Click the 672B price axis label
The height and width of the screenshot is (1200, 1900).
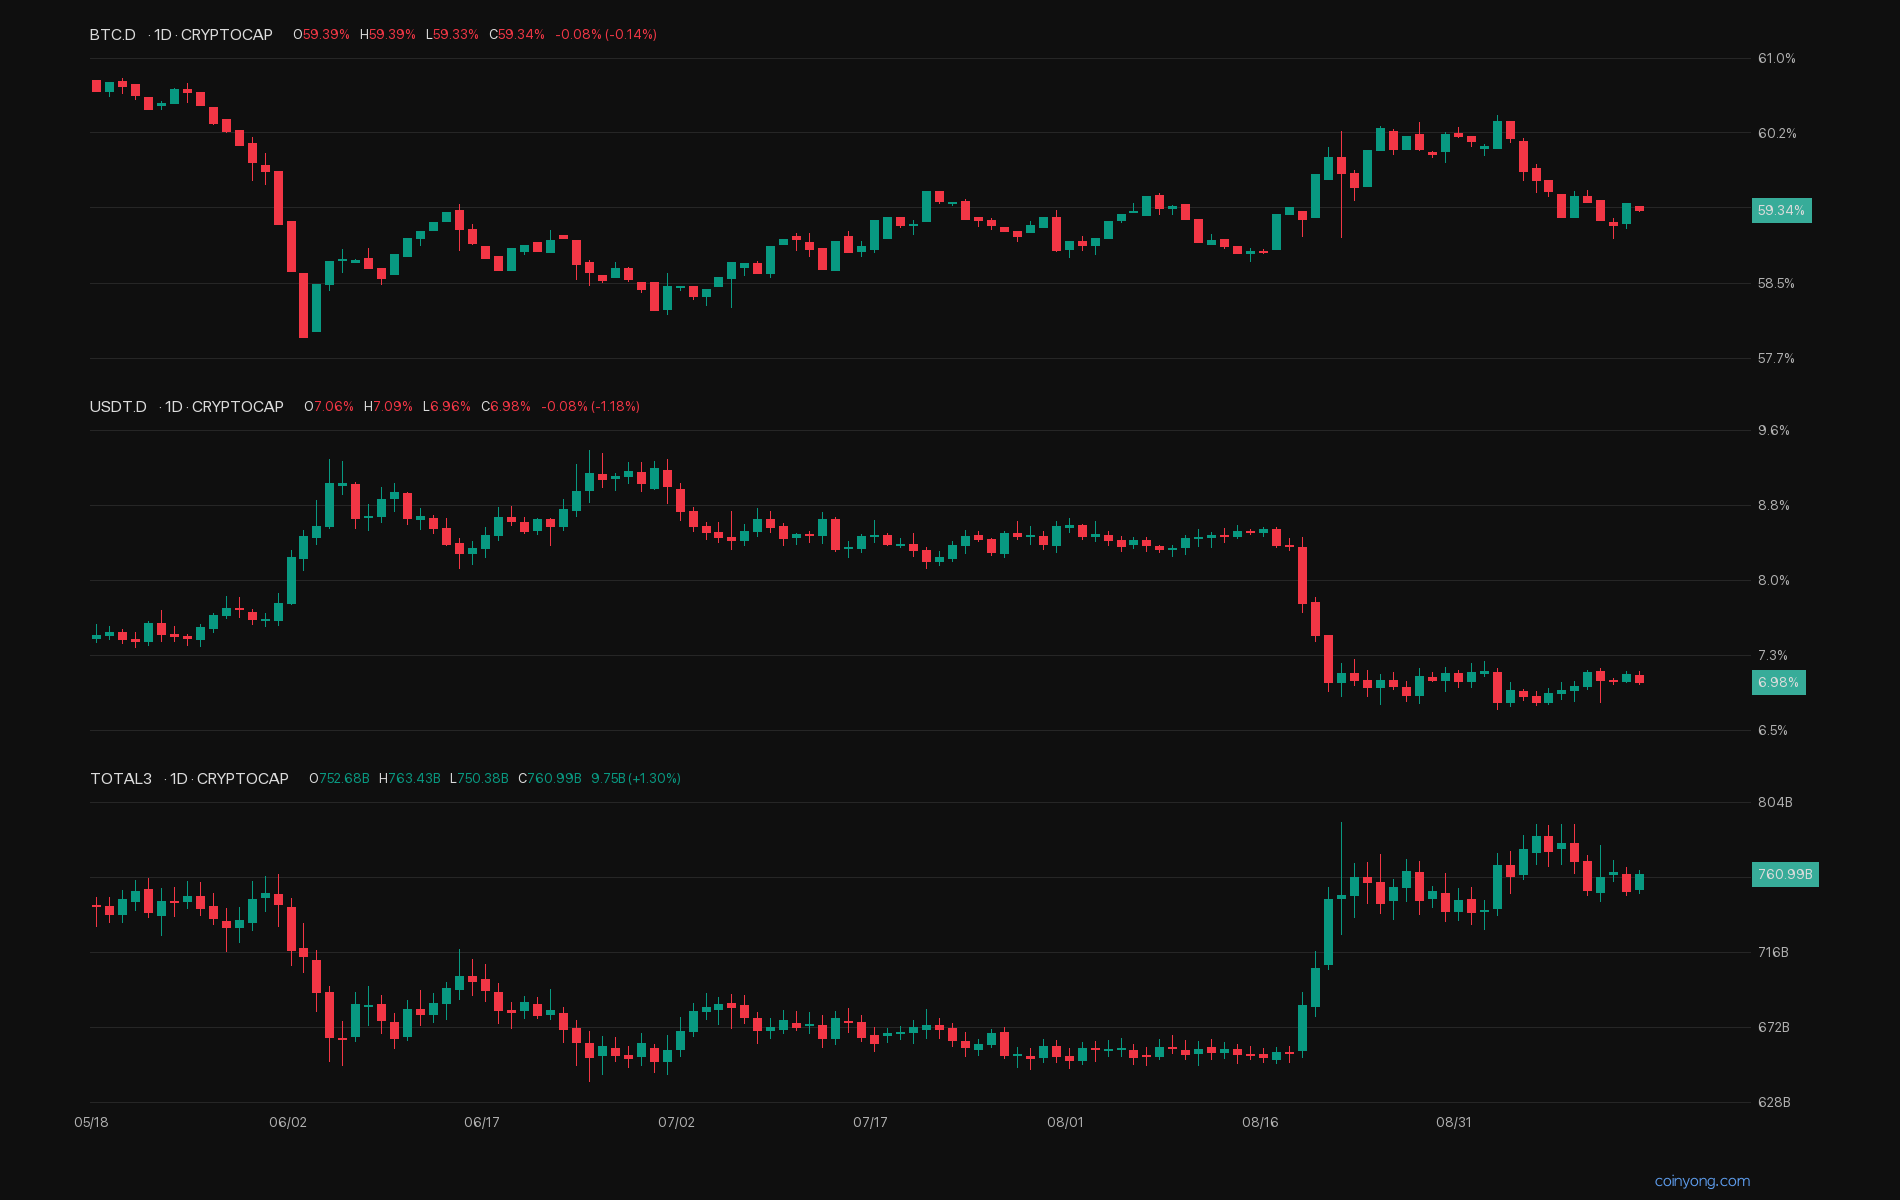coord(1774,1028)
